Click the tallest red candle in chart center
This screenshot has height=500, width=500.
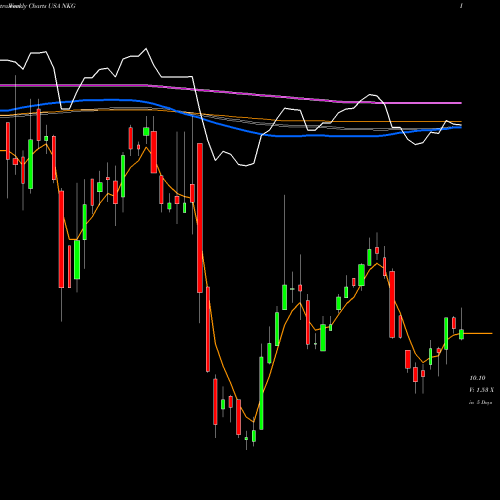pos(200,218)
